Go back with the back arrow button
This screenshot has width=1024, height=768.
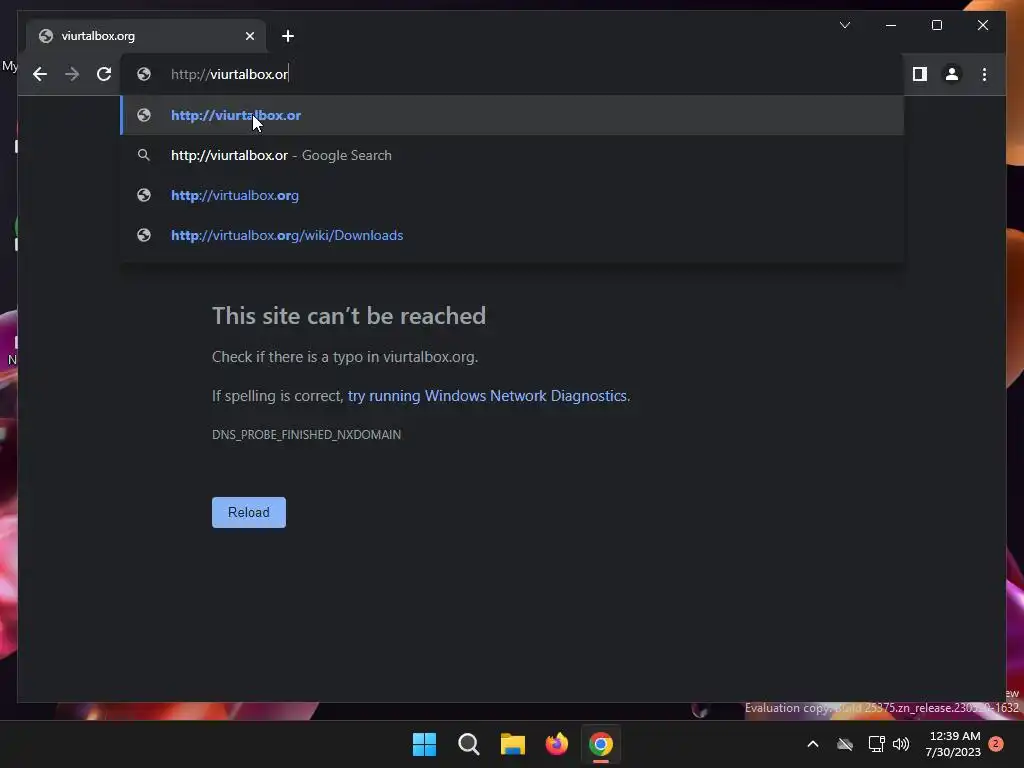[40, 74]
